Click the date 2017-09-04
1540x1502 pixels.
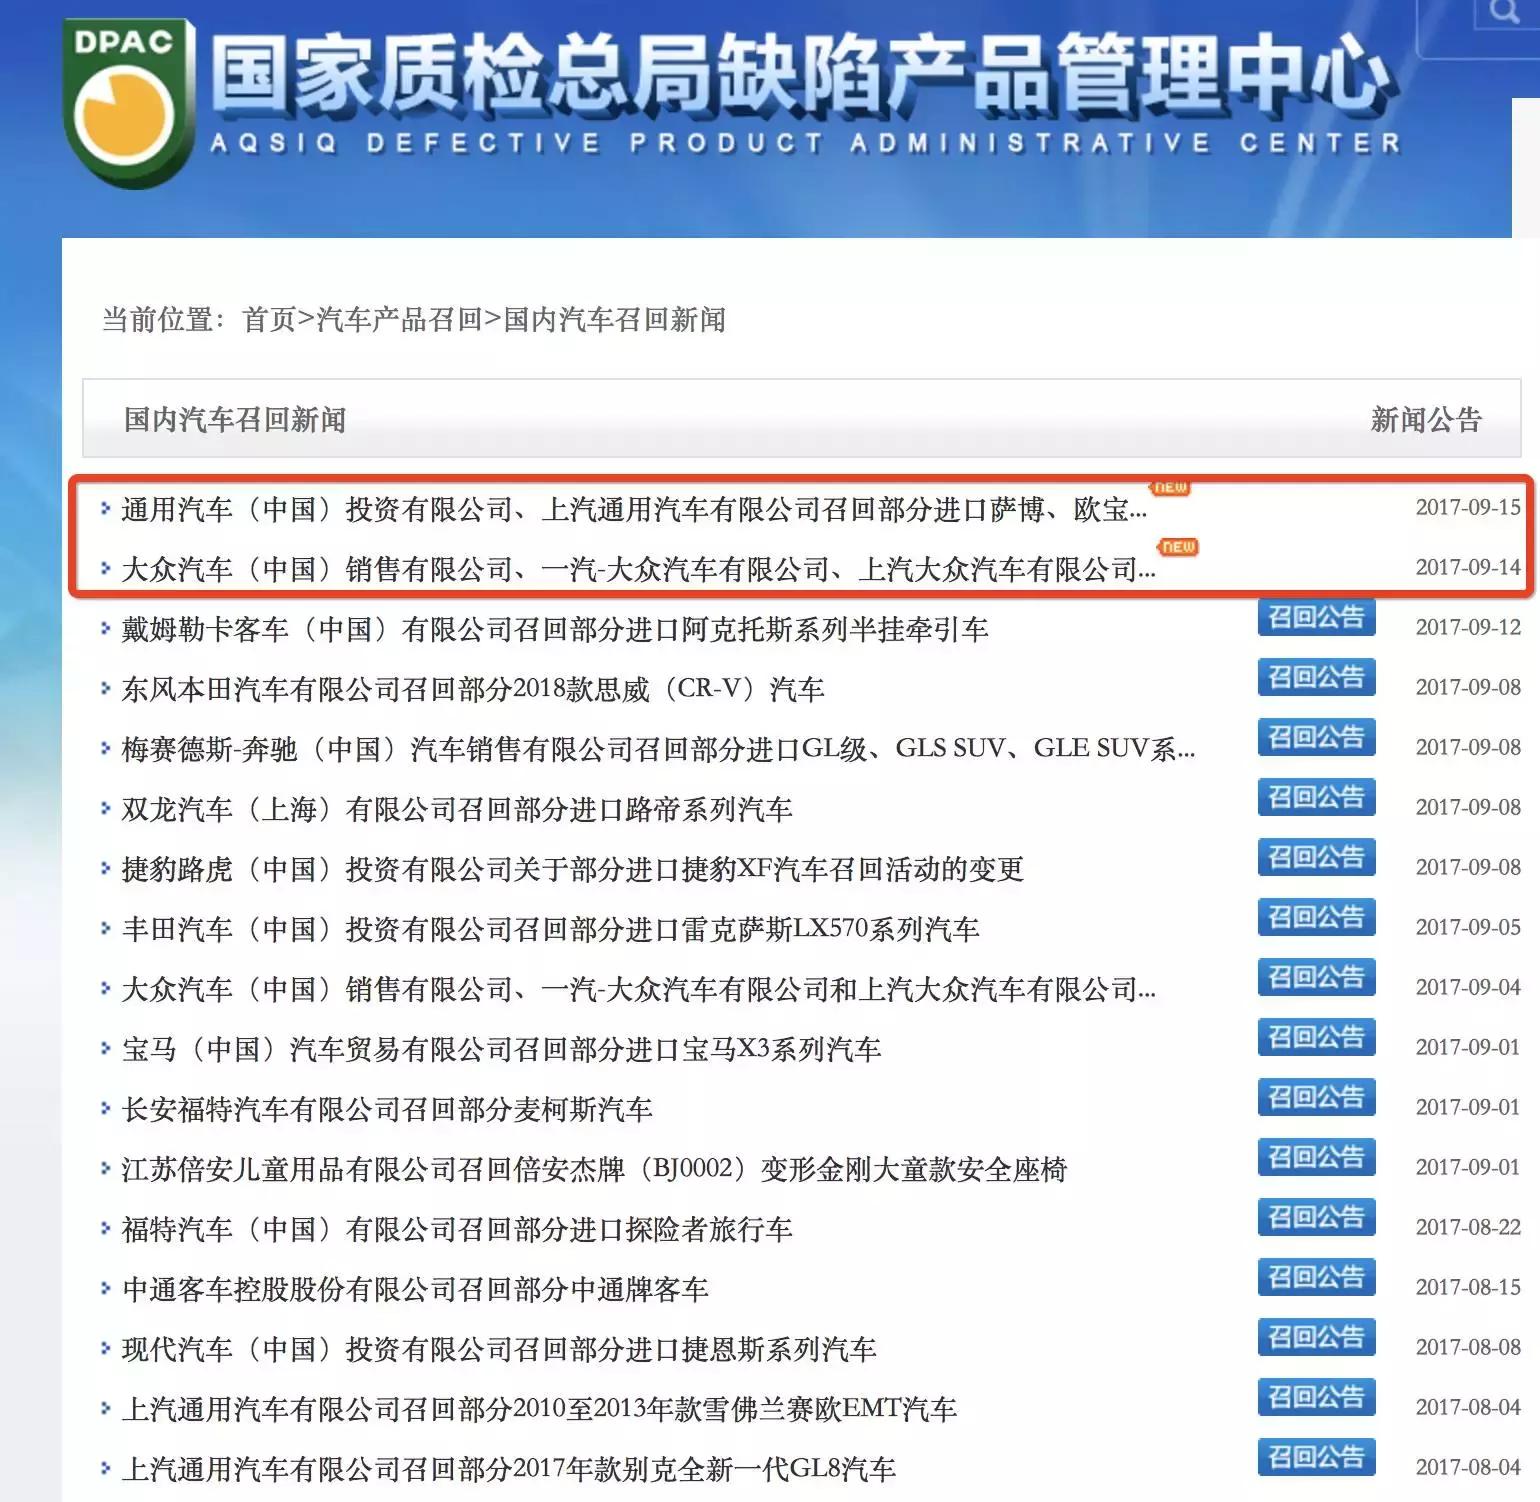click(1468, 987)
